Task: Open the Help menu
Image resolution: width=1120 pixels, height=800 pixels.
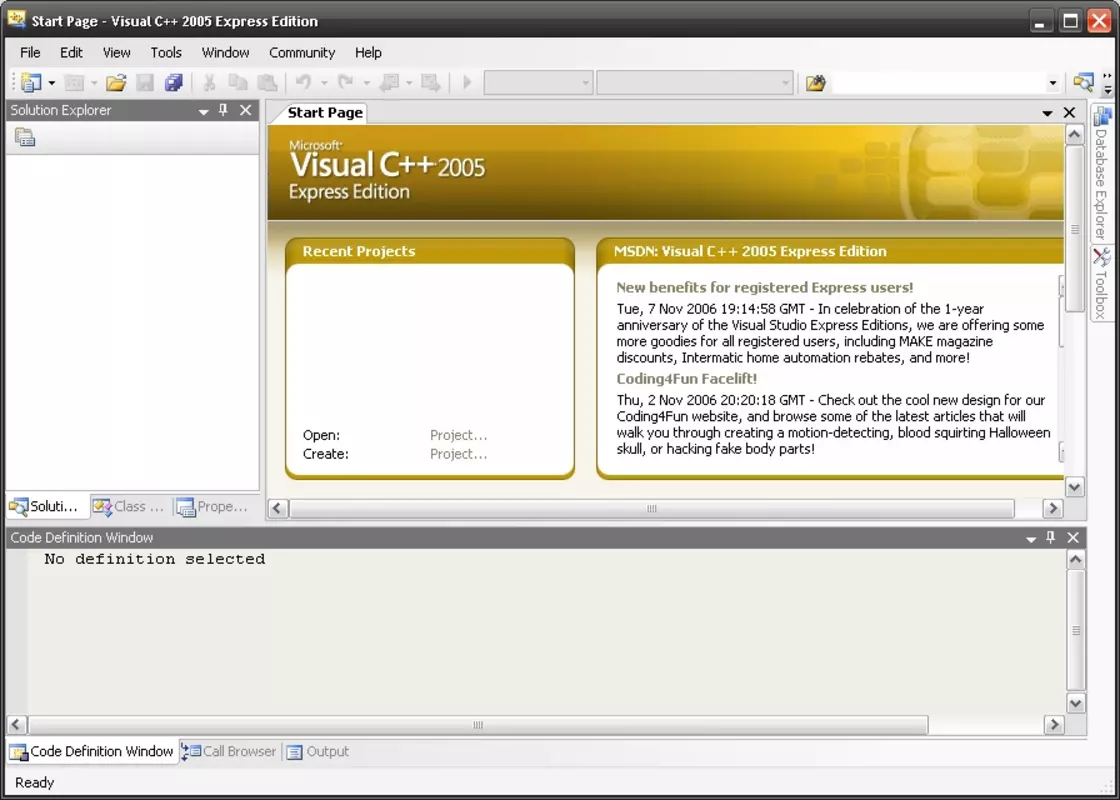Action: pyautogui.click(x=368, y=52)
